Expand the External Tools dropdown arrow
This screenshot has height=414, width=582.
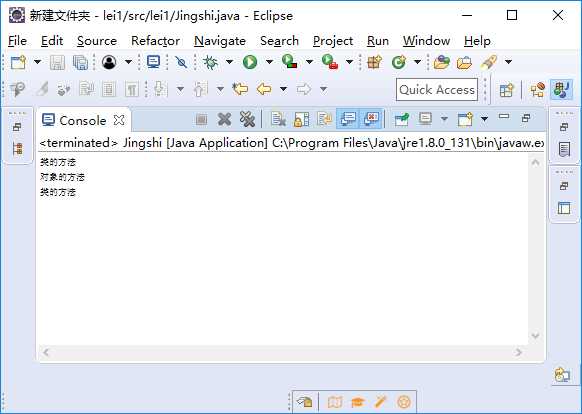[349, 62]
